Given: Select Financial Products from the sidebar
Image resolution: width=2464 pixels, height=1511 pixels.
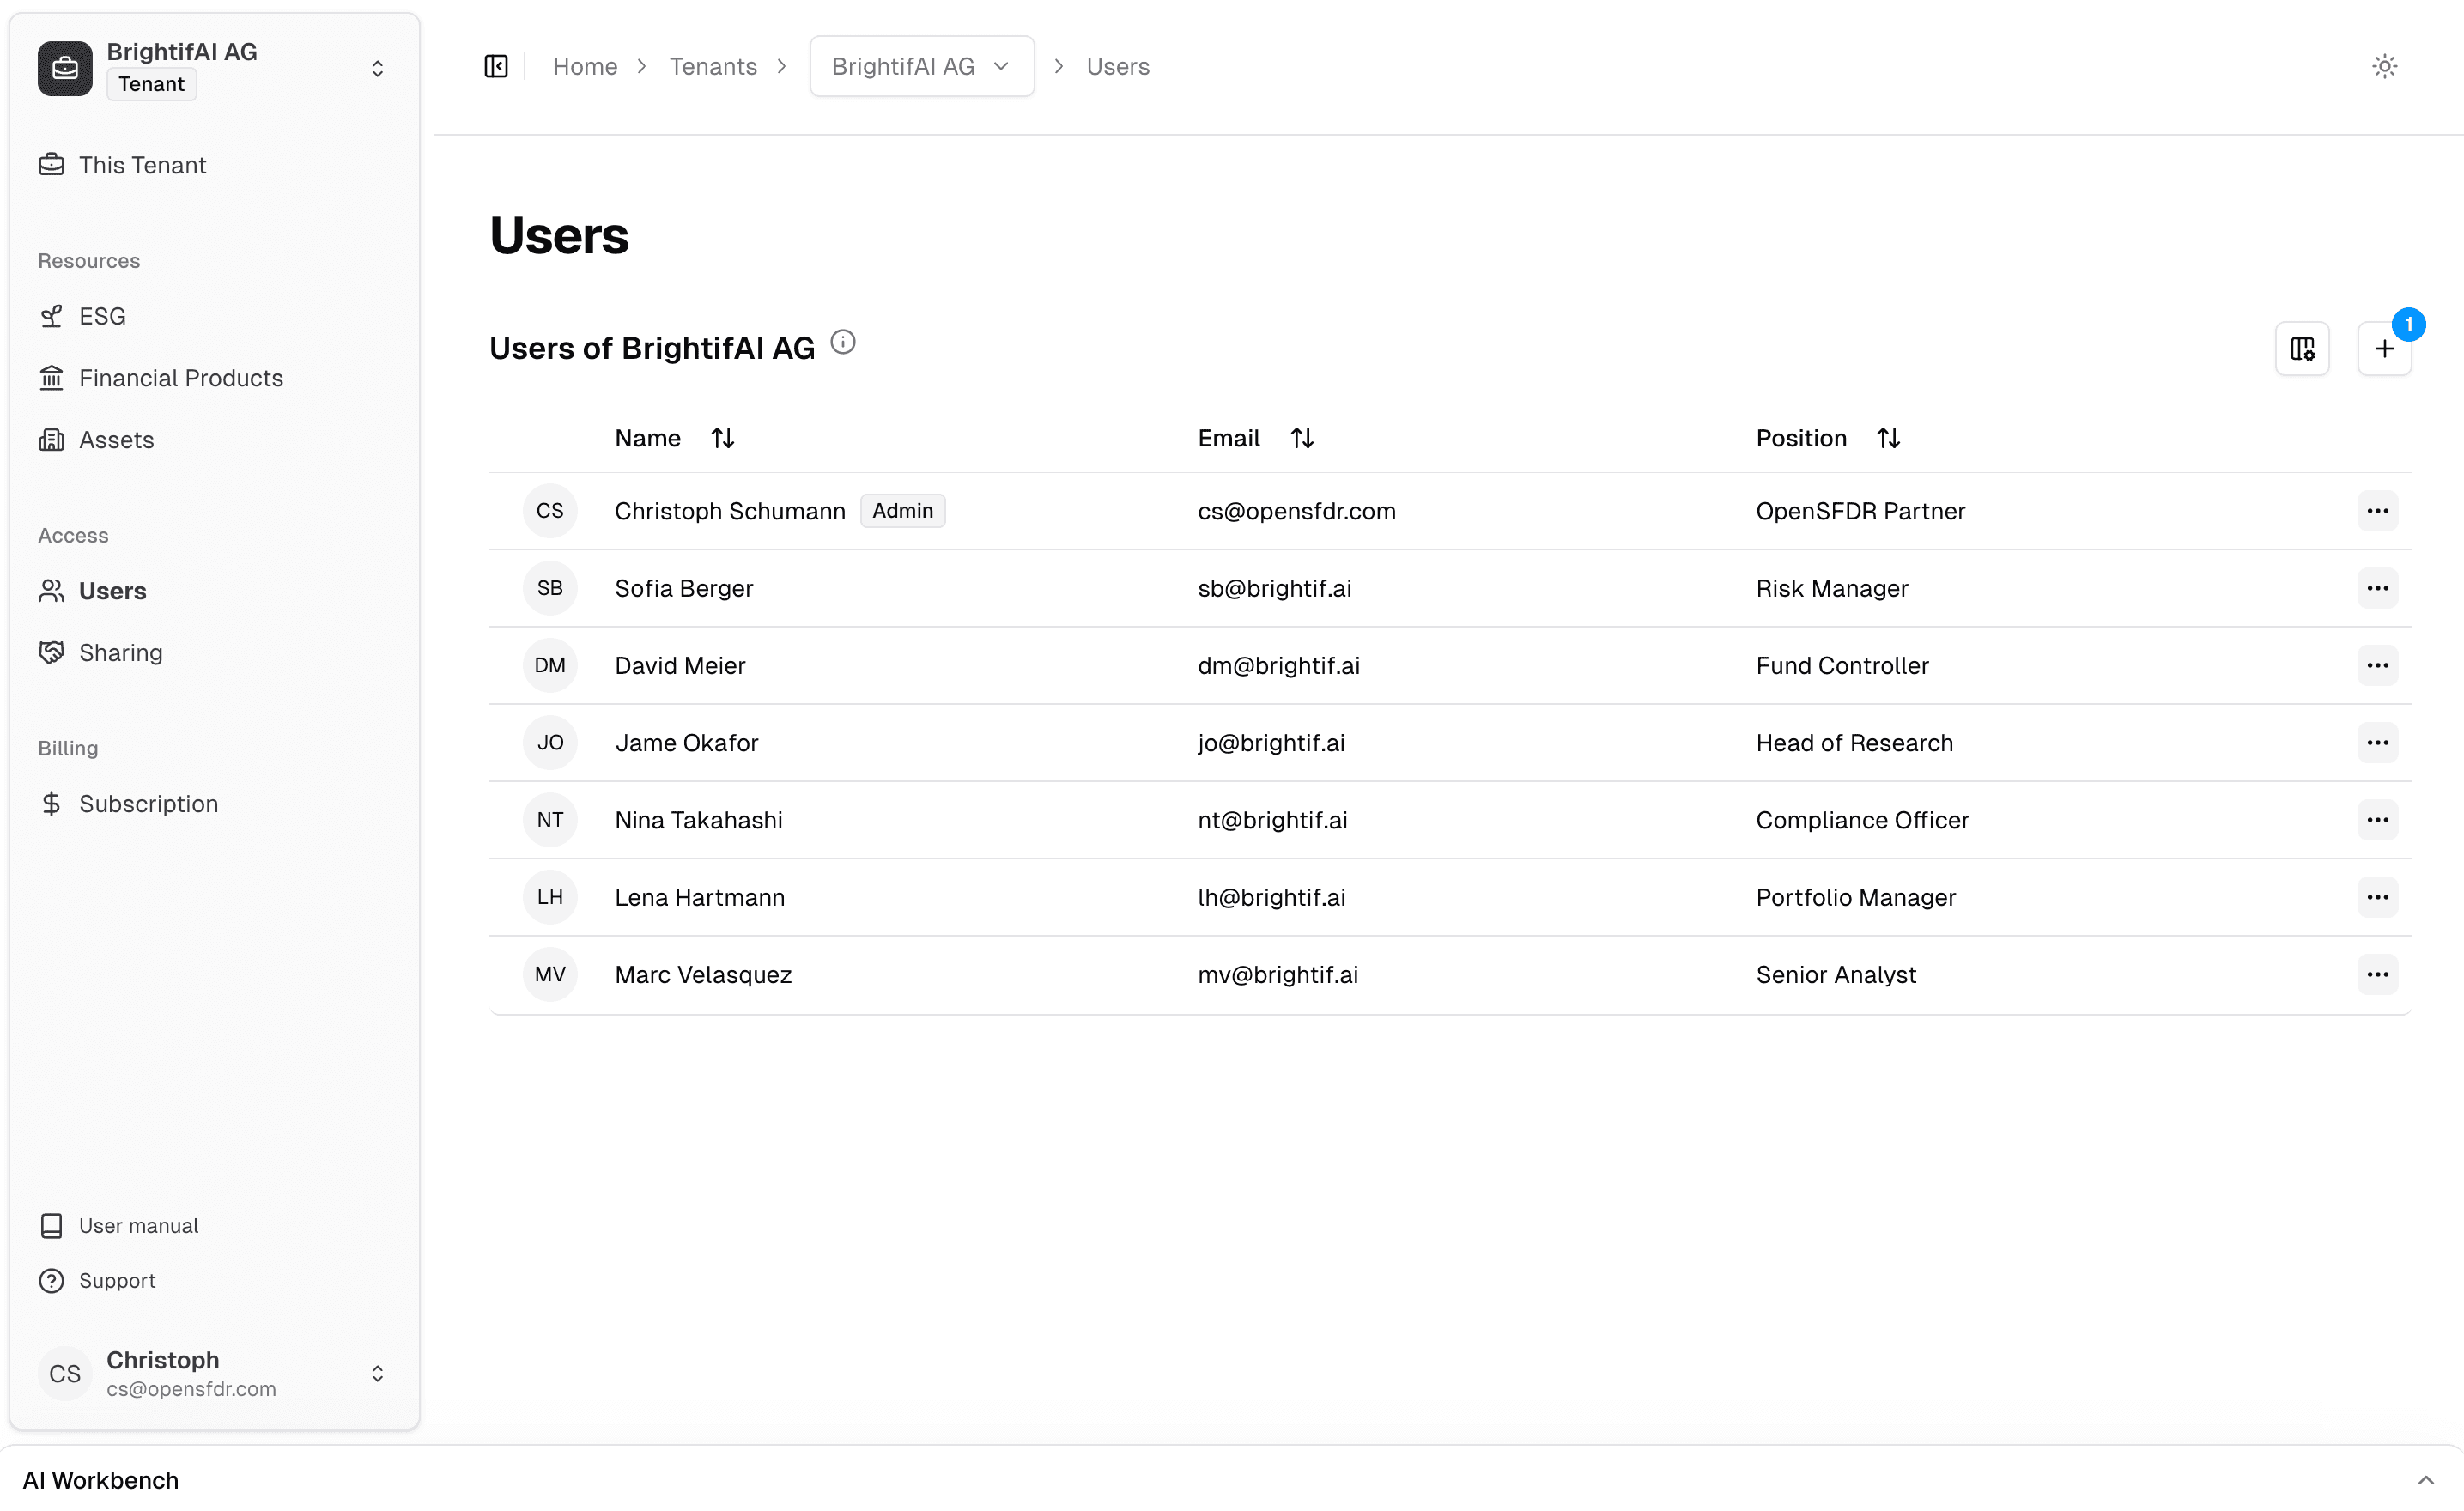Looking at the screenshot, I should tap(181, 377).
